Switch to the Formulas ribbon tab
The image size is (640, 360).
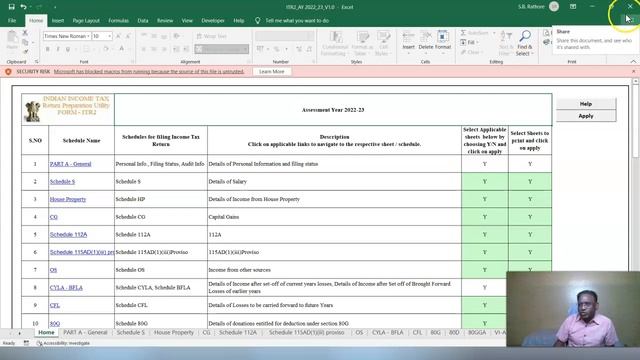pos(118,20)
